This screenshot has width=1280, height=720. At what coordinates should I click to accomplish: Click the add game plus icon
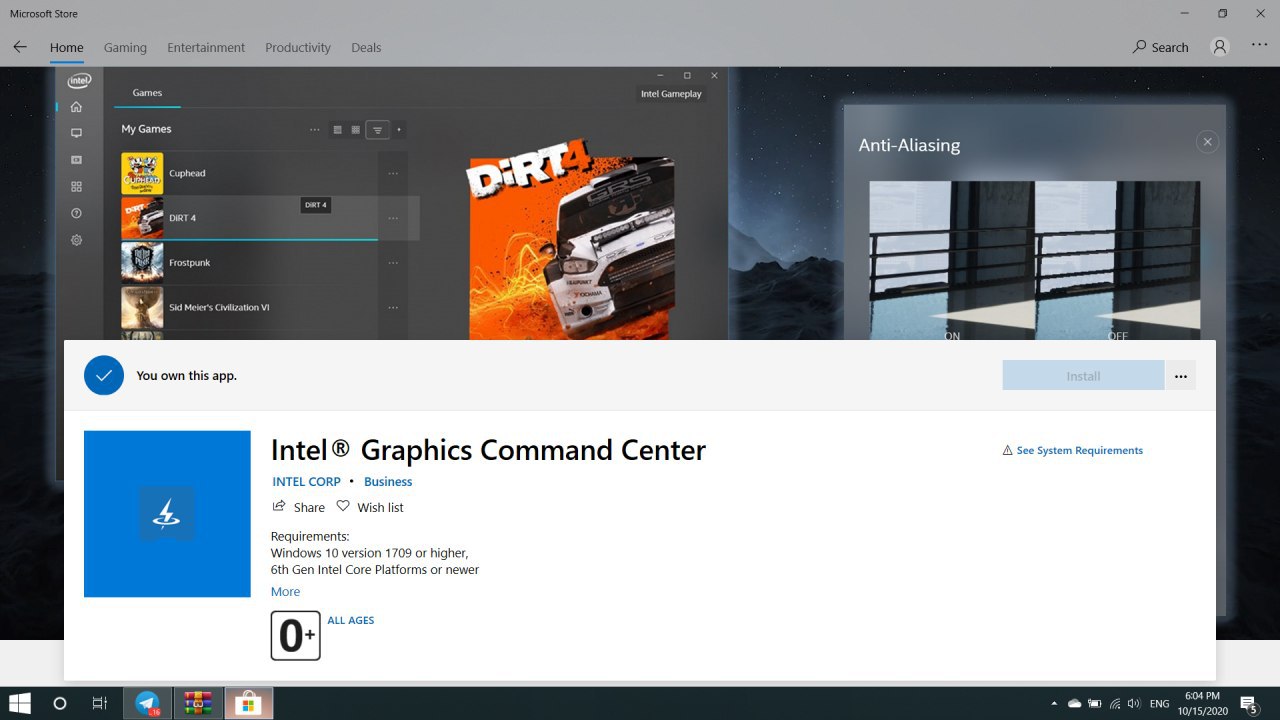pos(399,129)
